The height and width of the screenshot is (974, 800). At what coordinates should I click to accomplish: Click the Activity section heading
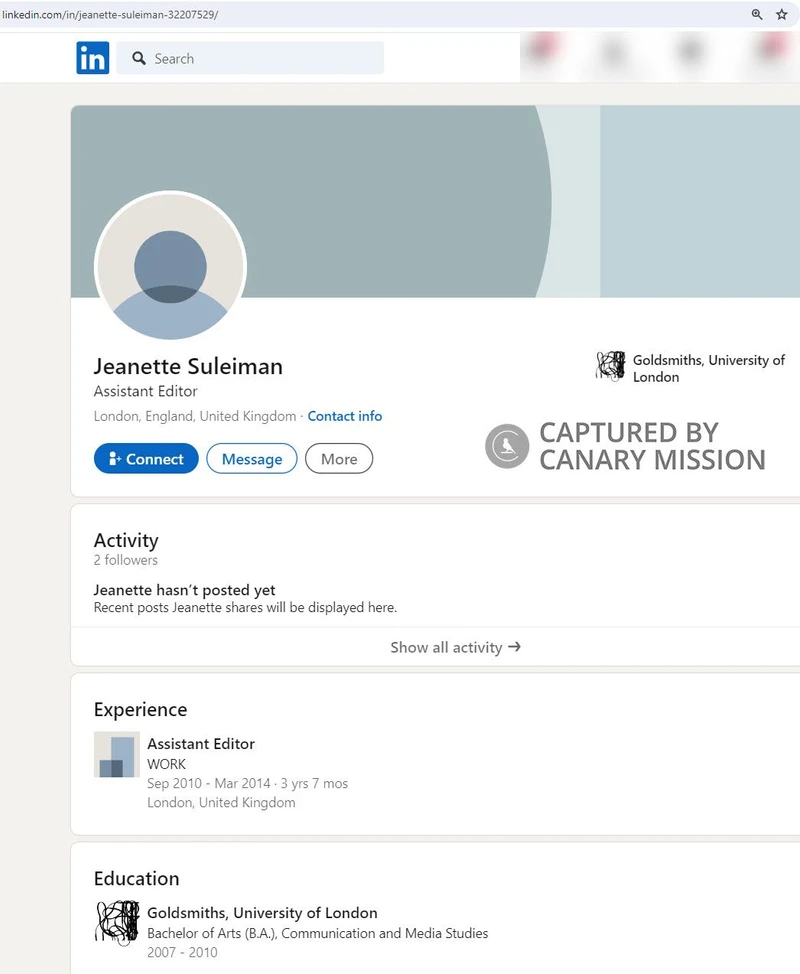click(x=126, y=540)
